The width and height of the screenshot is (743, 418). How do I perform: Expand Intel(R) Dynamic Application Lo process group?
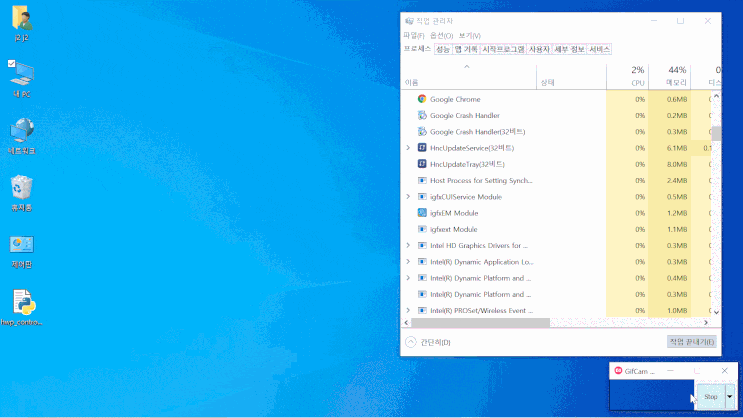point(408,262)
